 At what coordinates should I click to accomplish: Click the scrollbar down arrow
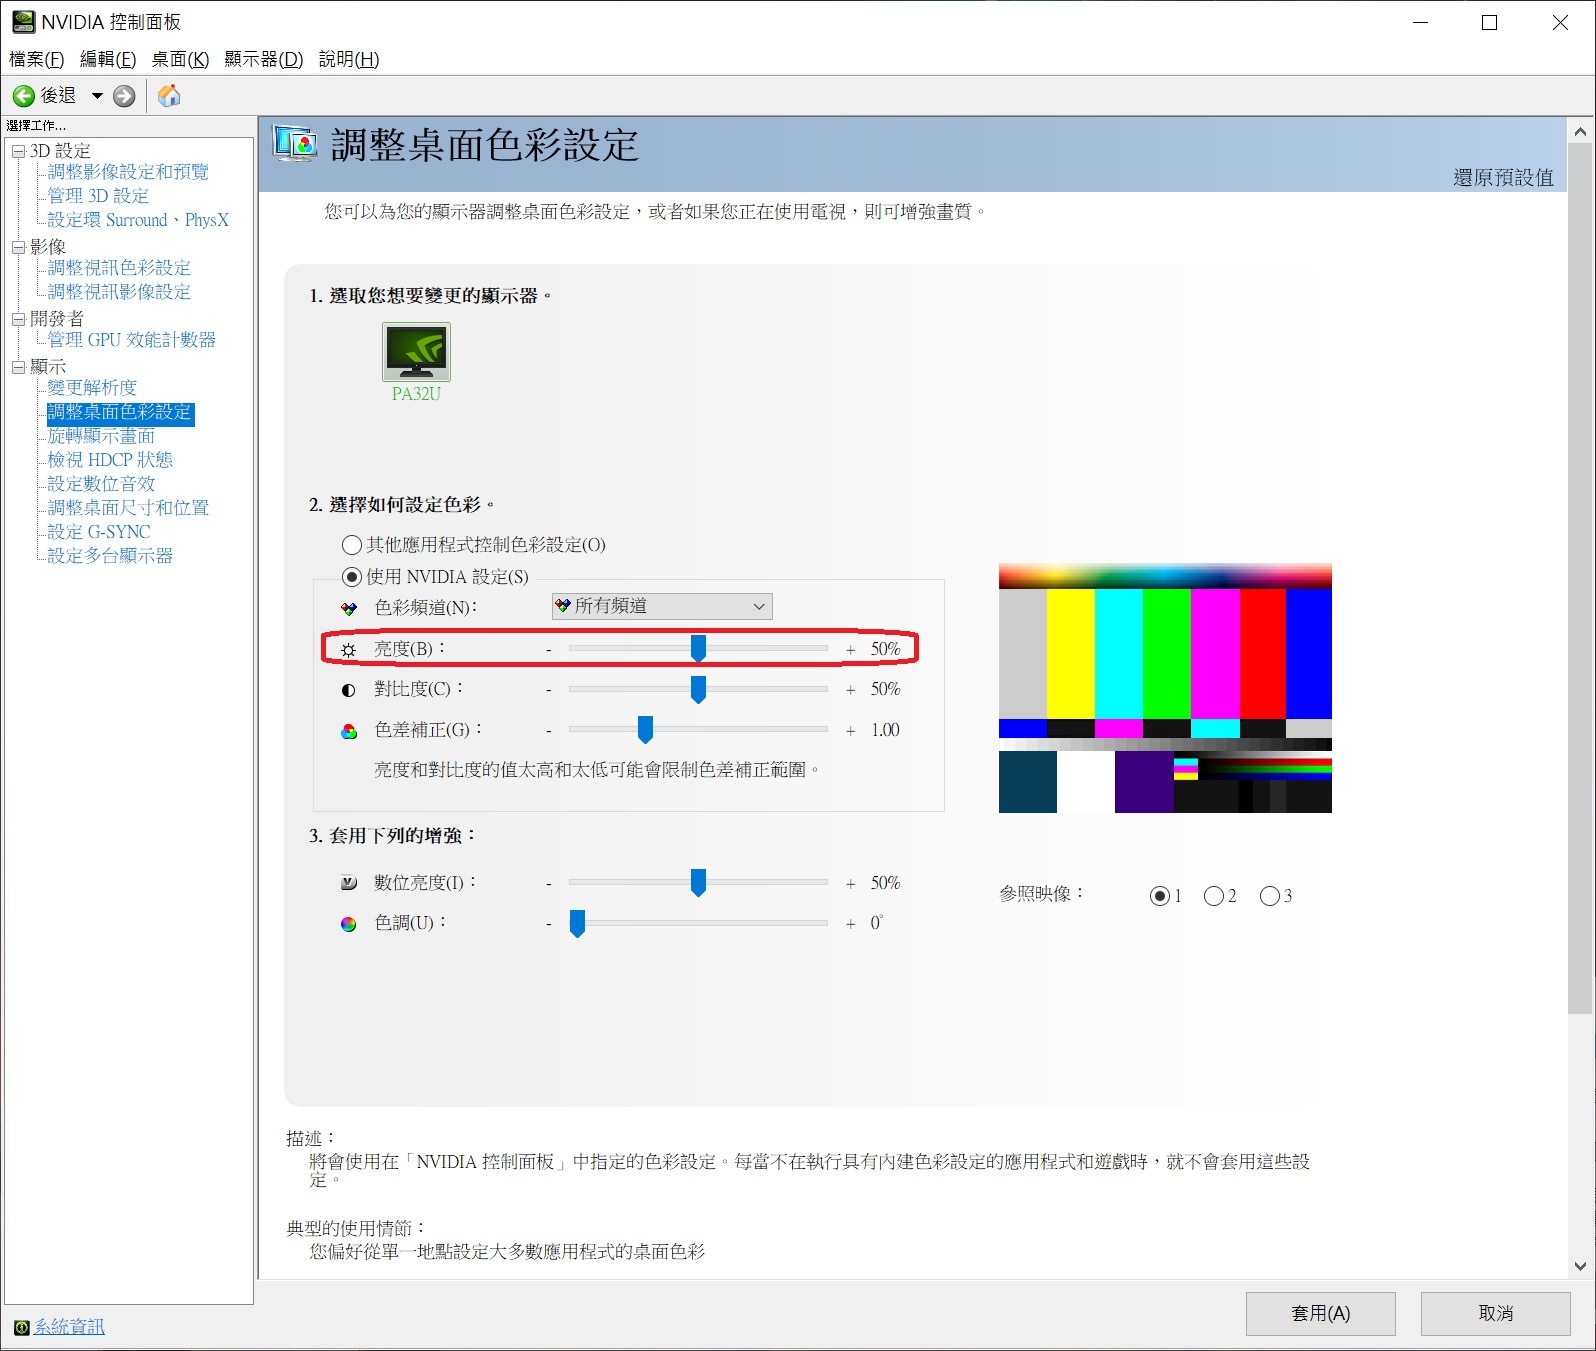tap(1580, 1266)
